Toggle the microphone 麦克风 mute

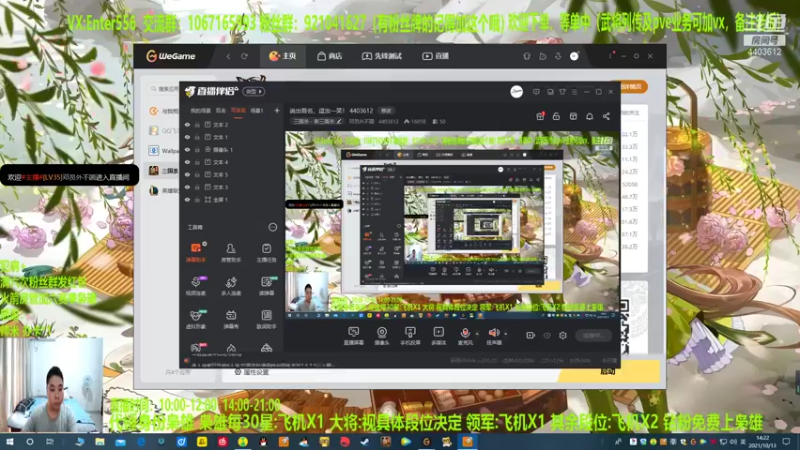point(465,336)
